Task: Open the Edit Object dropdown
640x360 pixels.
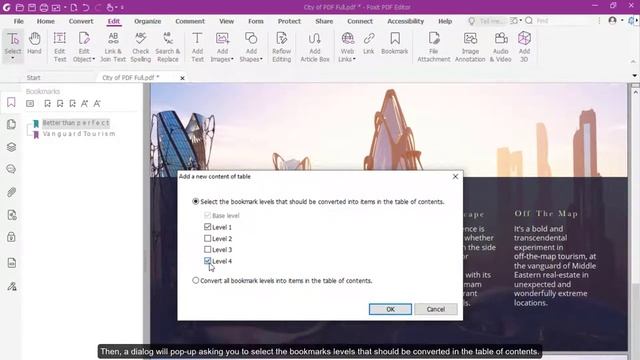Action: click(94, 59)
